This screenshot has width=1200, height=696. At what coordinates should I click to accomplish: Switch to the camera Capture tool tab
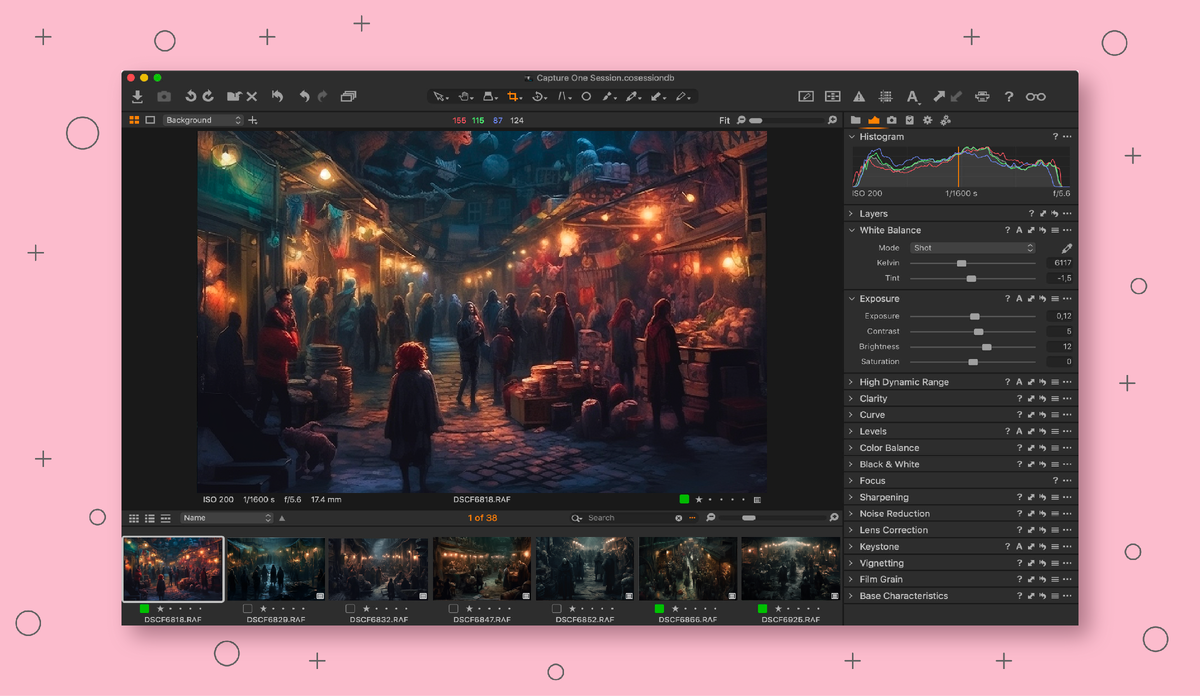(891, 120)
